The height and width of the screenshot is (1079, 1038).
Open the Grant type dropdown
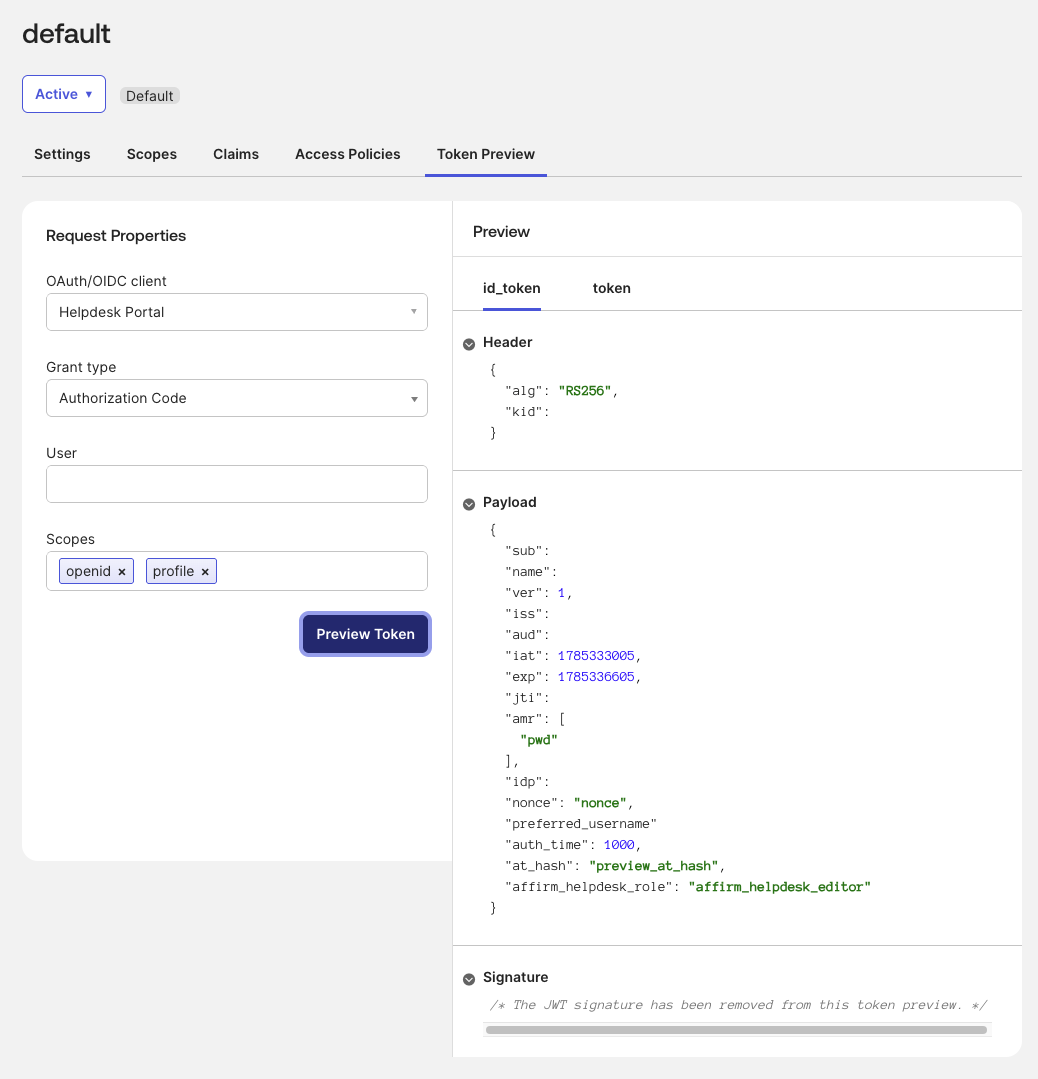(237, 398)
